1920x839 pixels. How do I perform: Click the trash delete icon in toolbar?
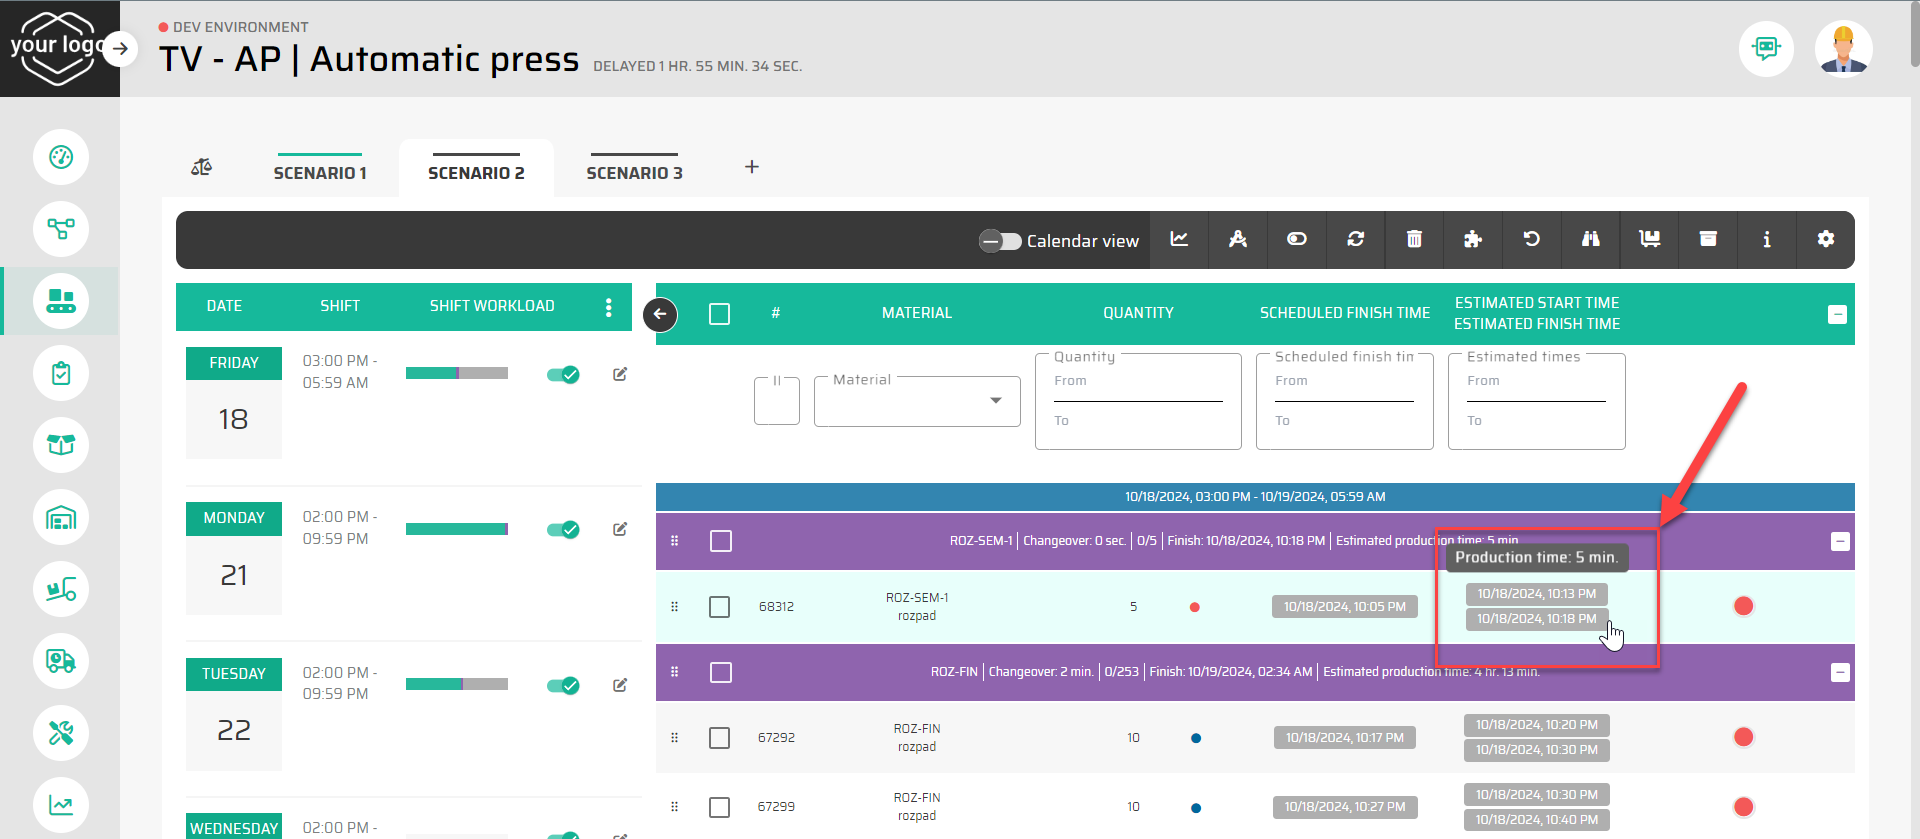pyautogui.click(x=1414, y=240)
